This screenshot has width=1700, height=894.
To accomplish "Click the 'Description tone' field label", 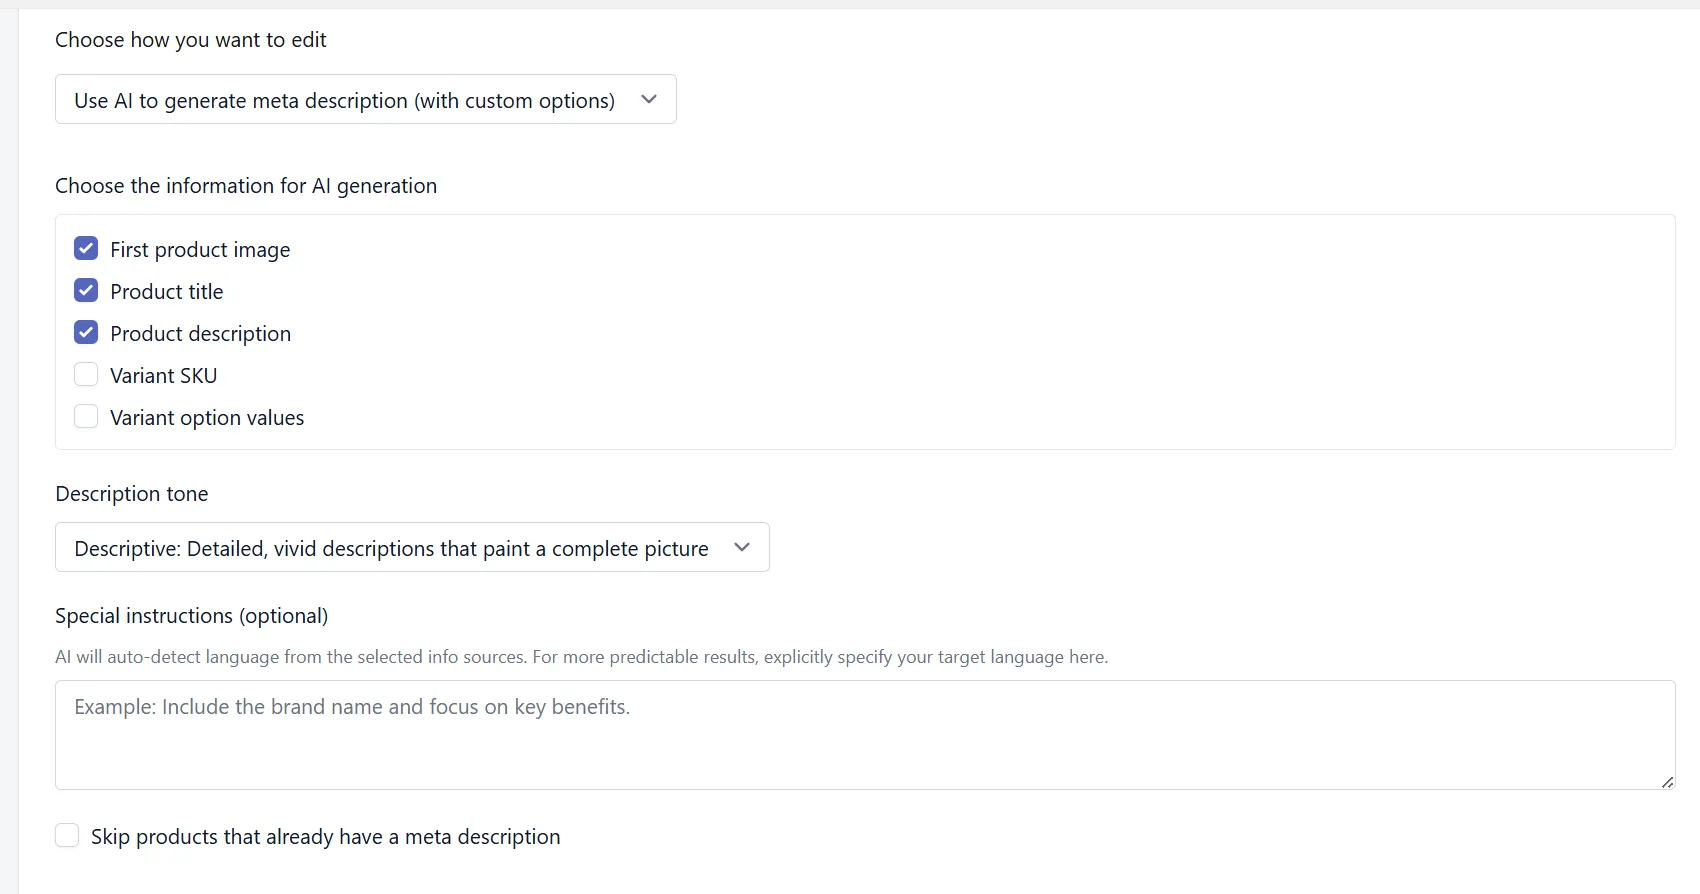I will coord(132,493).
